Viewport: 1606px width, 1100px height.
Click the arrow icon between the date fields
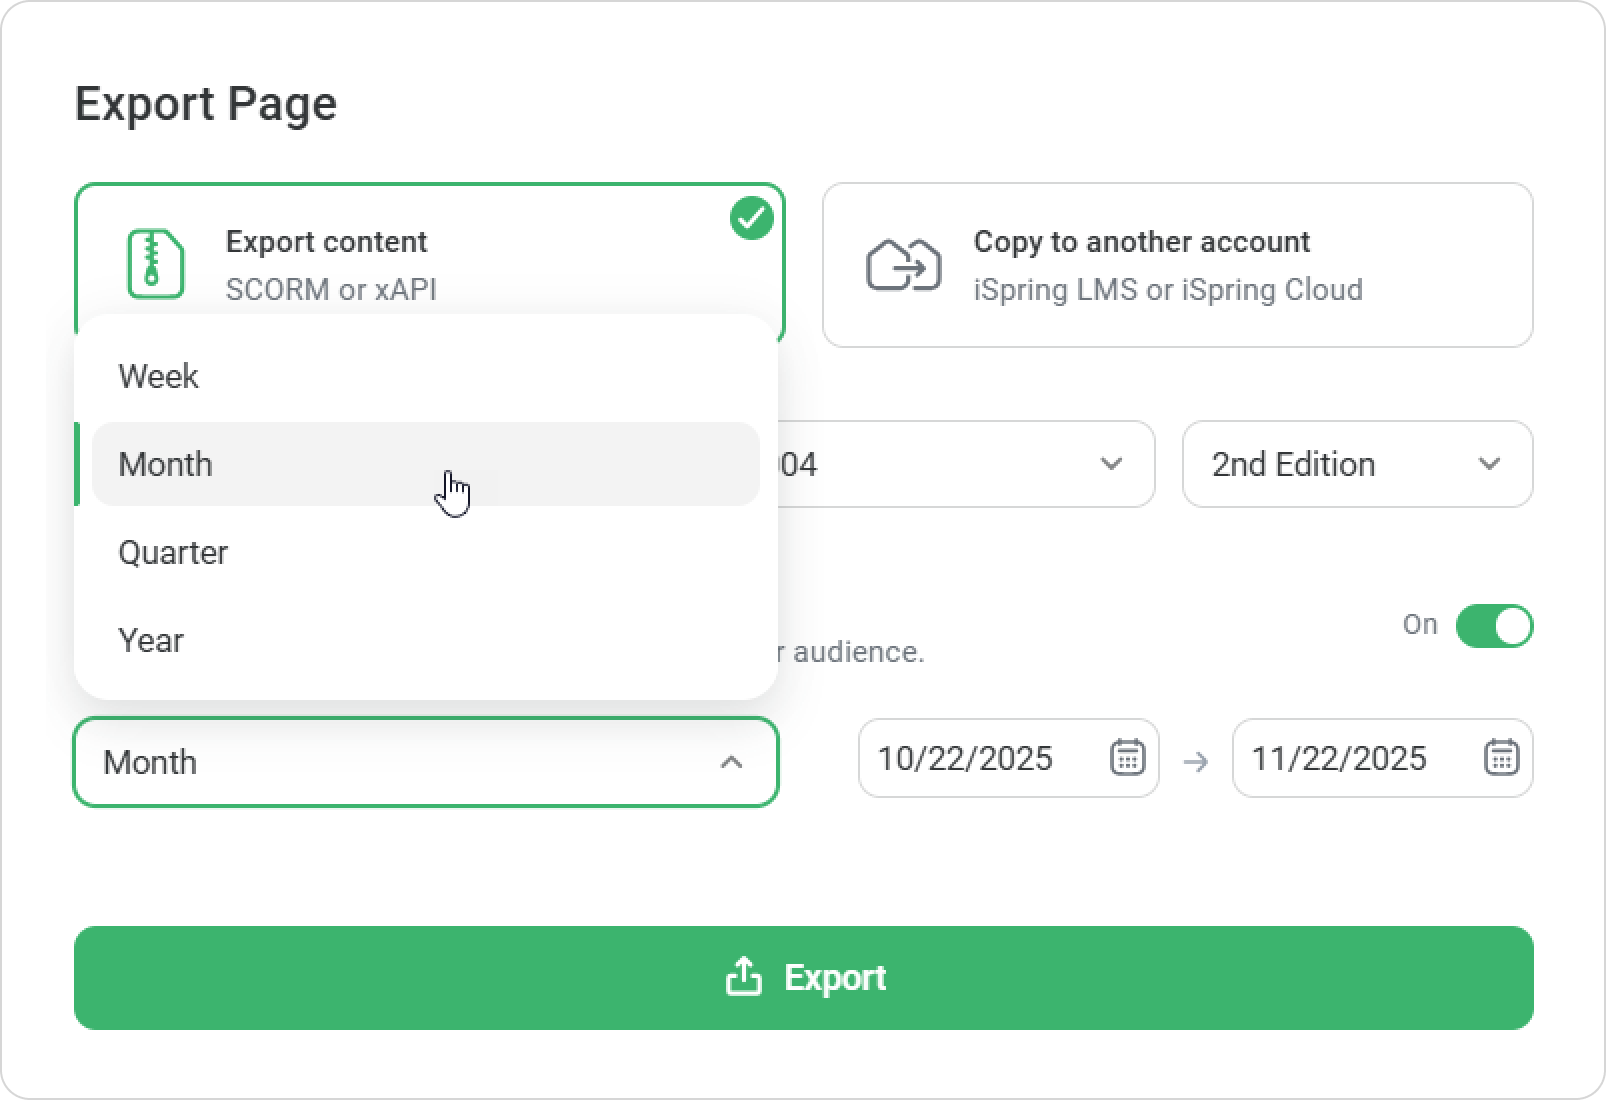(x=1195, y=762)
